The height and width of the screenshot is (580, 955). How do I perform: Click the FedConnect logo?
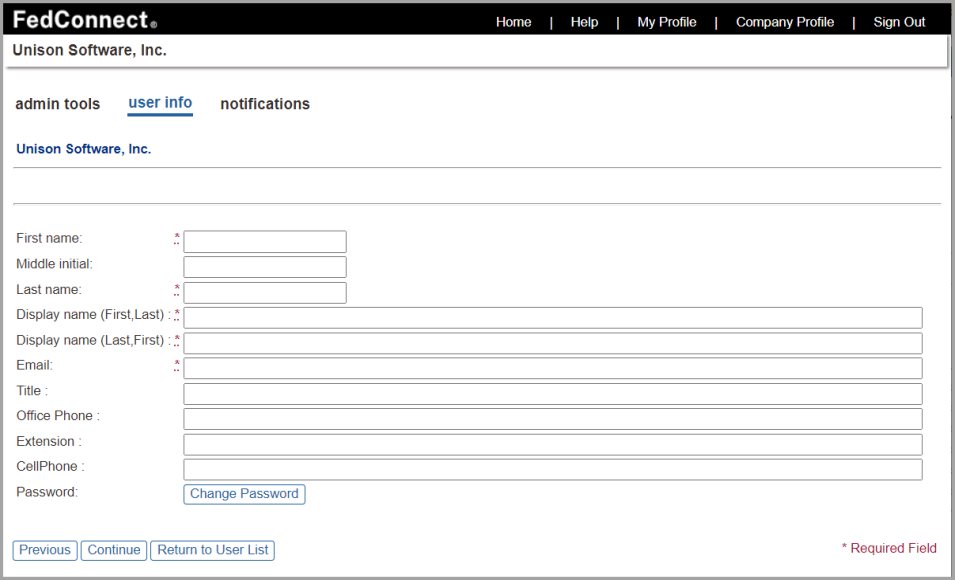pyautogui.click(x=75, y=19)
